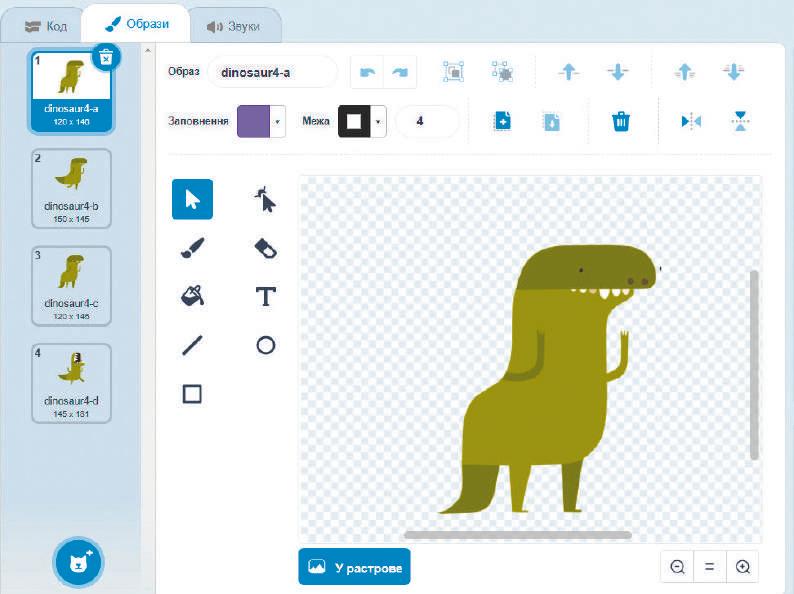Select the Circle tool
794x594 pixels.
point(265,345)
